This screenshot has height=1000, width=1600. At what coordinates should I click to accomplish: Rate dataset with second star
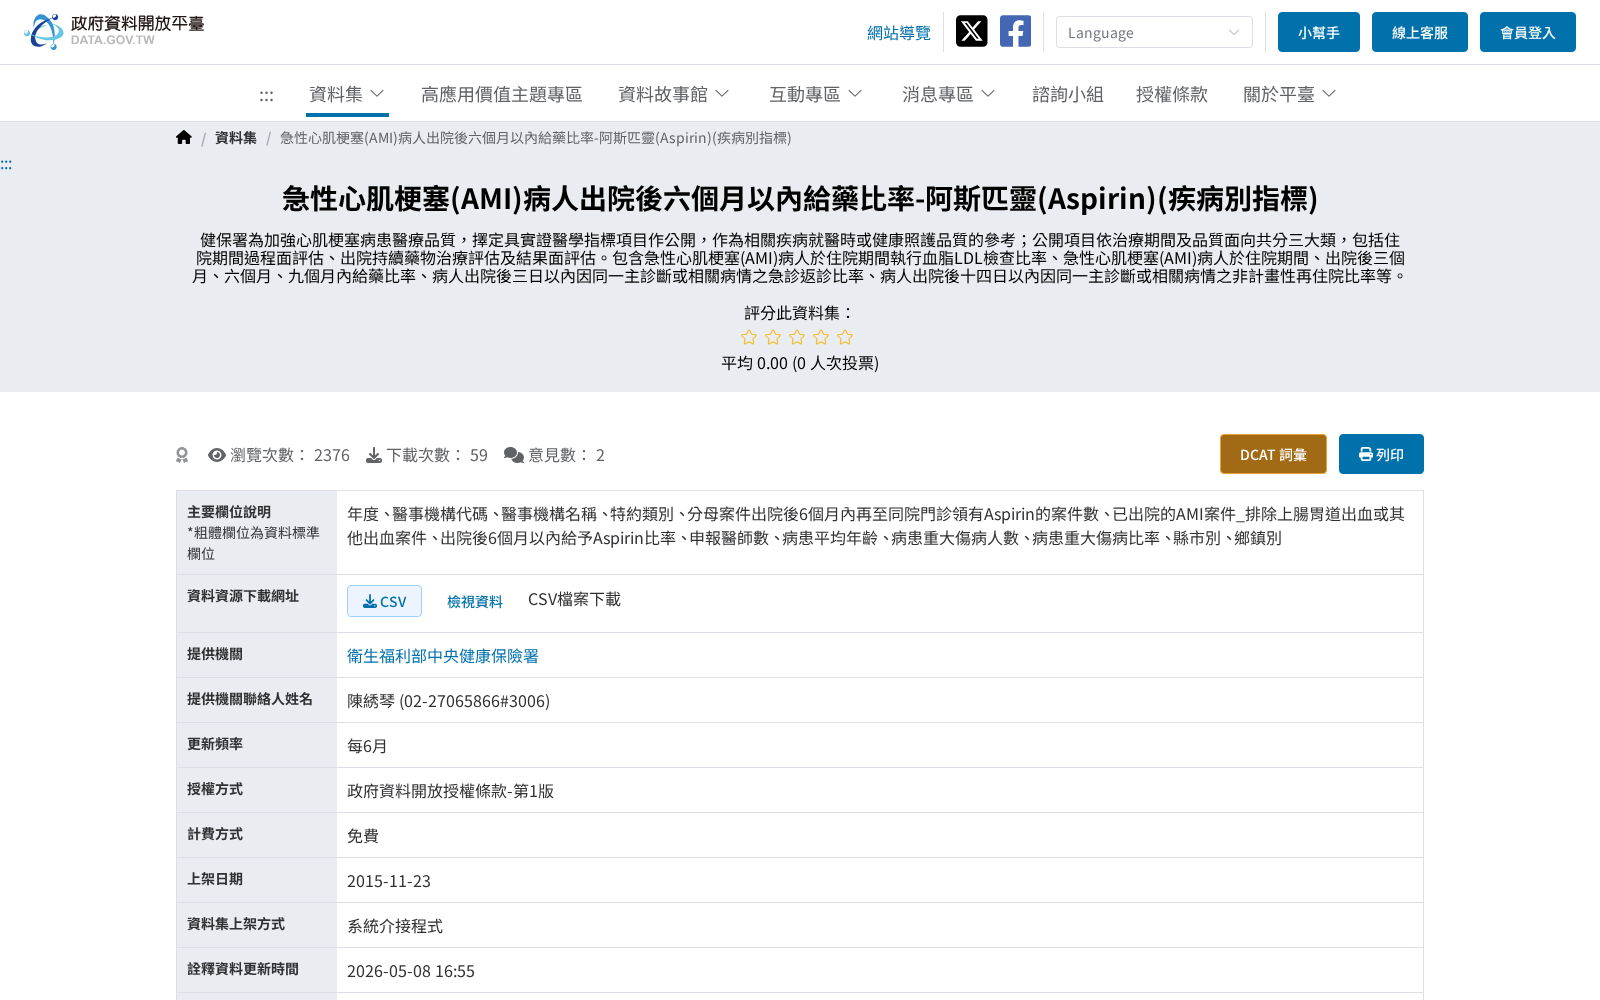pos(773,337)
